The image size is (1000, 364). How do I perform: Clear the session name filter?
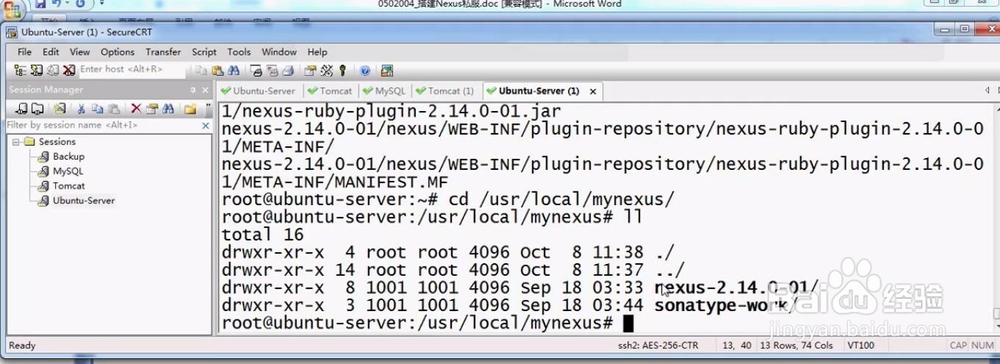205,126
